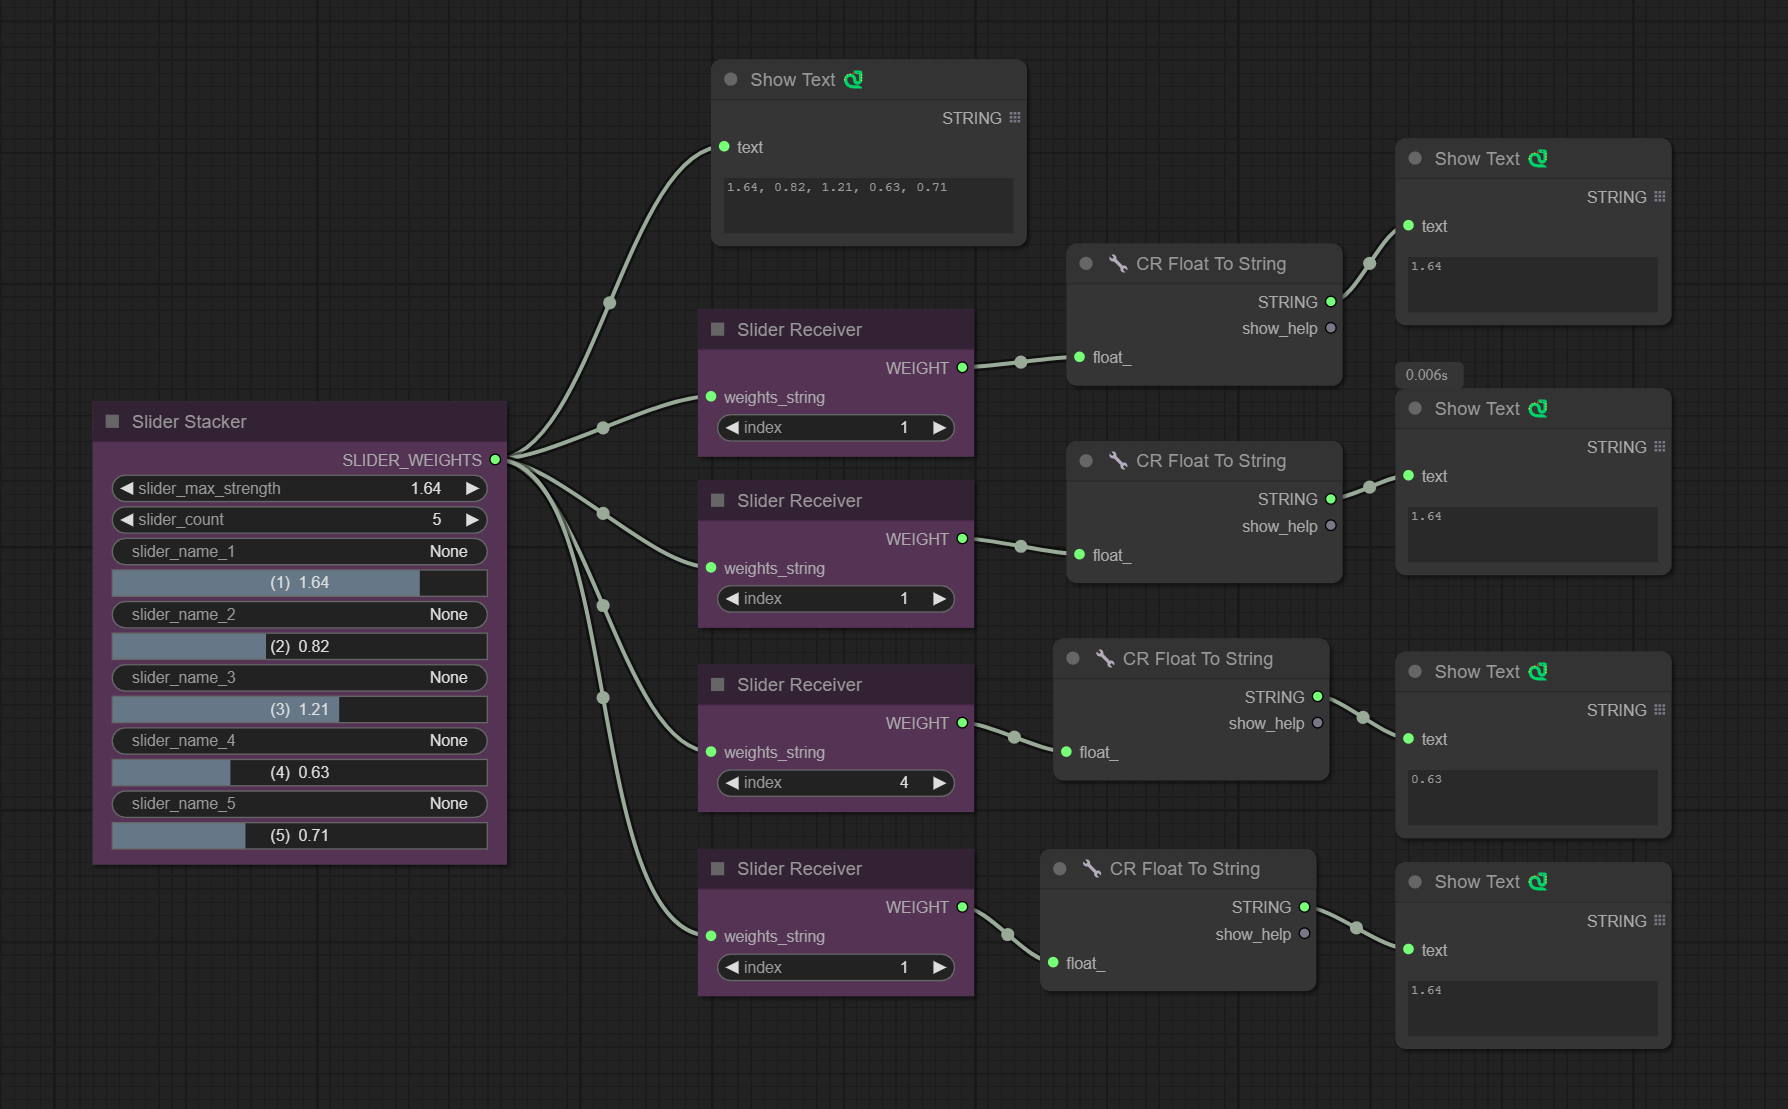Click the text box showing 1.64, 0.82, 1.21, 0.63, 0.71
The width and height of the screenshot is (1788, 1109).
[868, 206]
